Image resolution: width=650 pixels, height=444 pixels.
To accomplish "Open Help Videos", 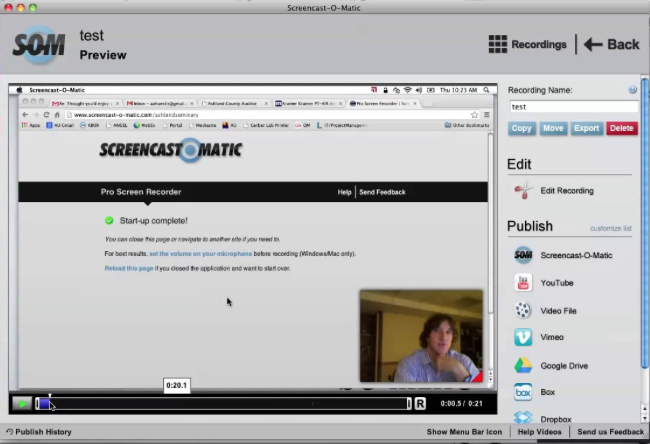I will click(539, 432).
